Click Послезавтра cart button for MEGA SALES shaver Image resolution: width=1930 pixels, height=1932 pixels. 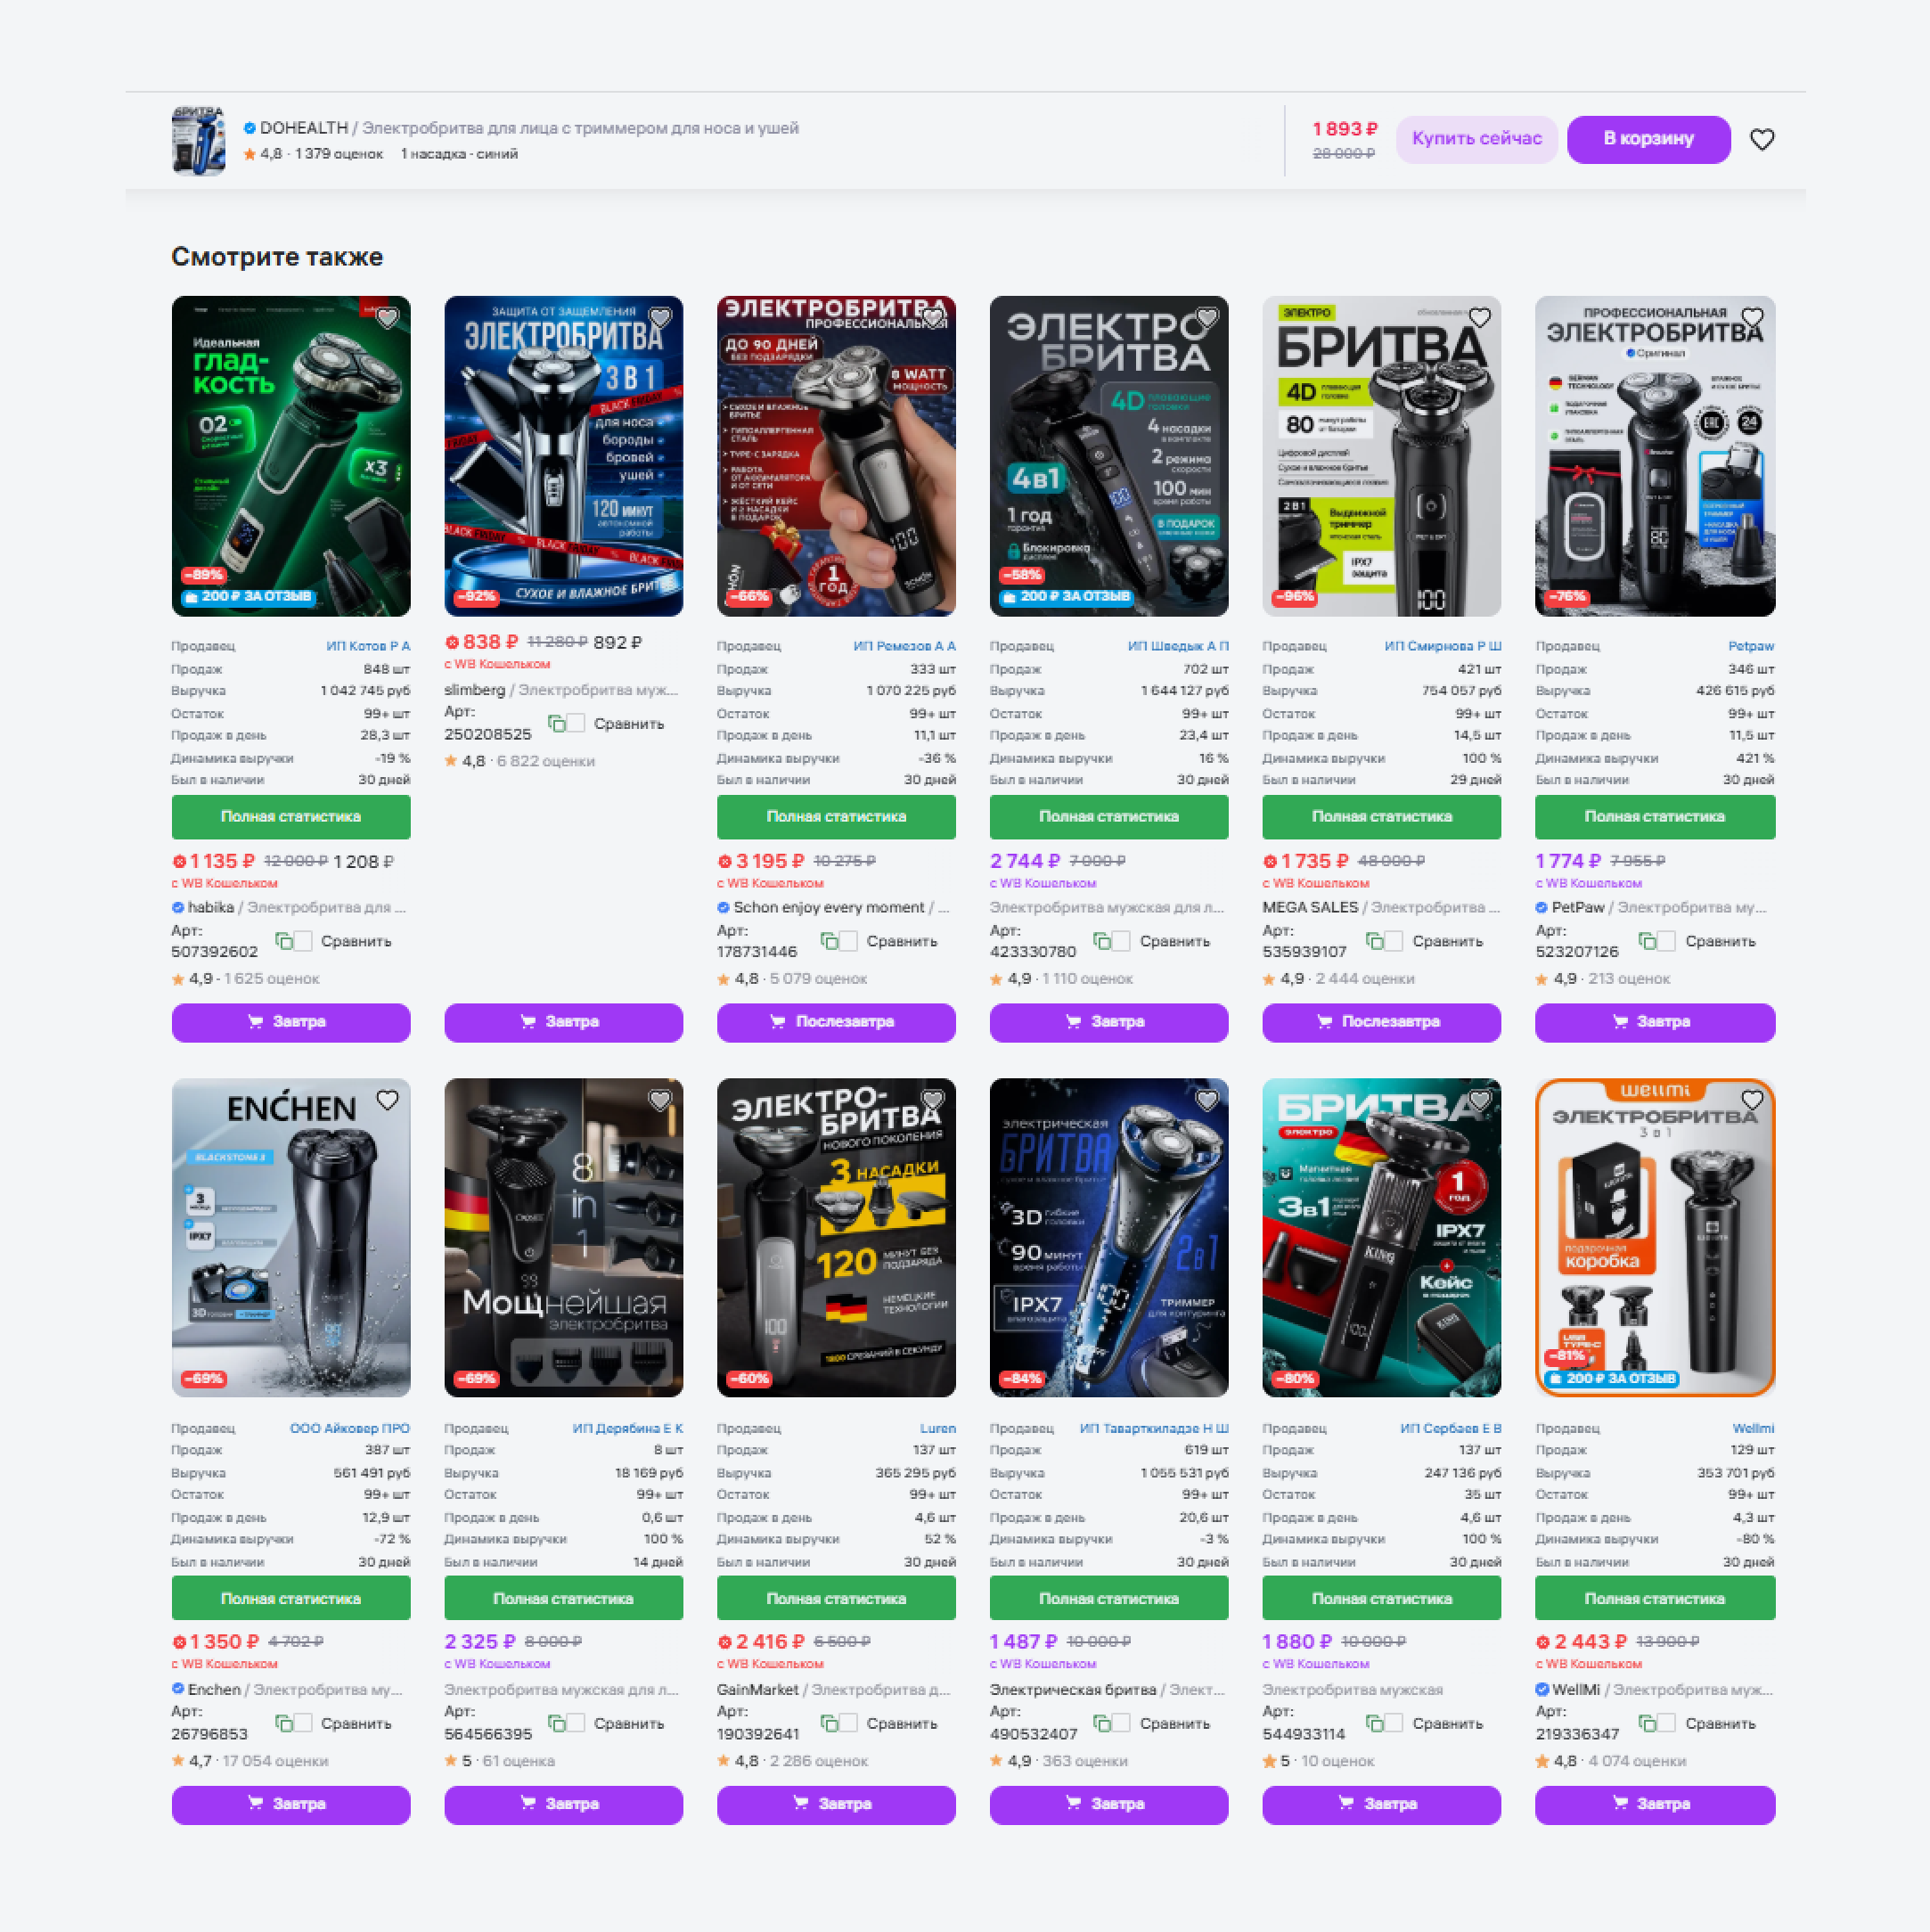tap(1380, 1022)
